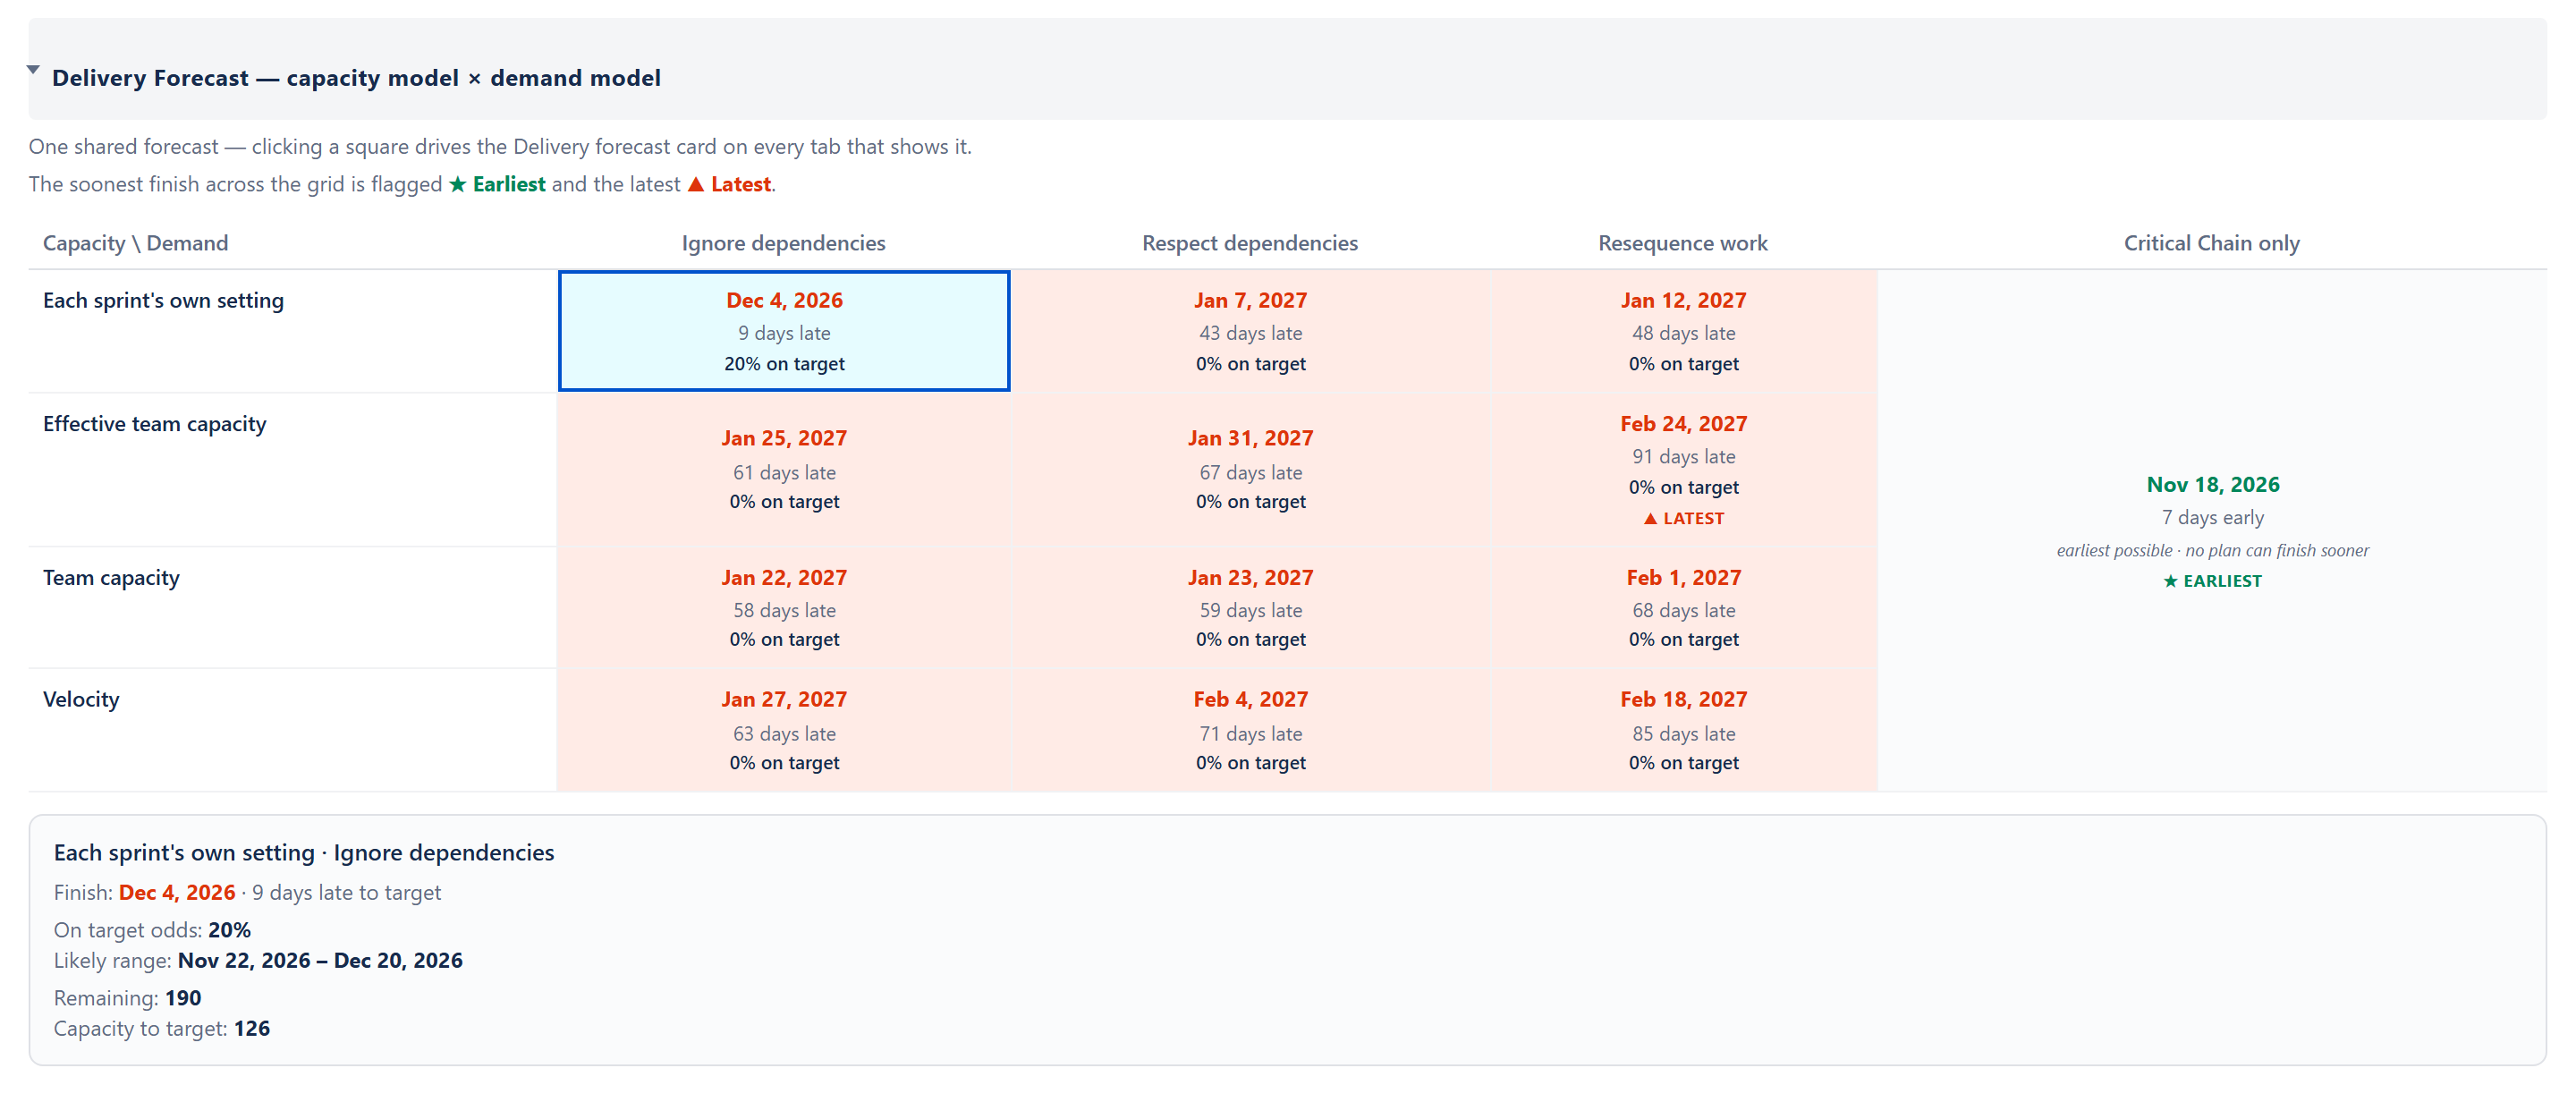Click the '20% on target' text in highlighted cell
The image size is (2576, 1102).
[784, 364]
